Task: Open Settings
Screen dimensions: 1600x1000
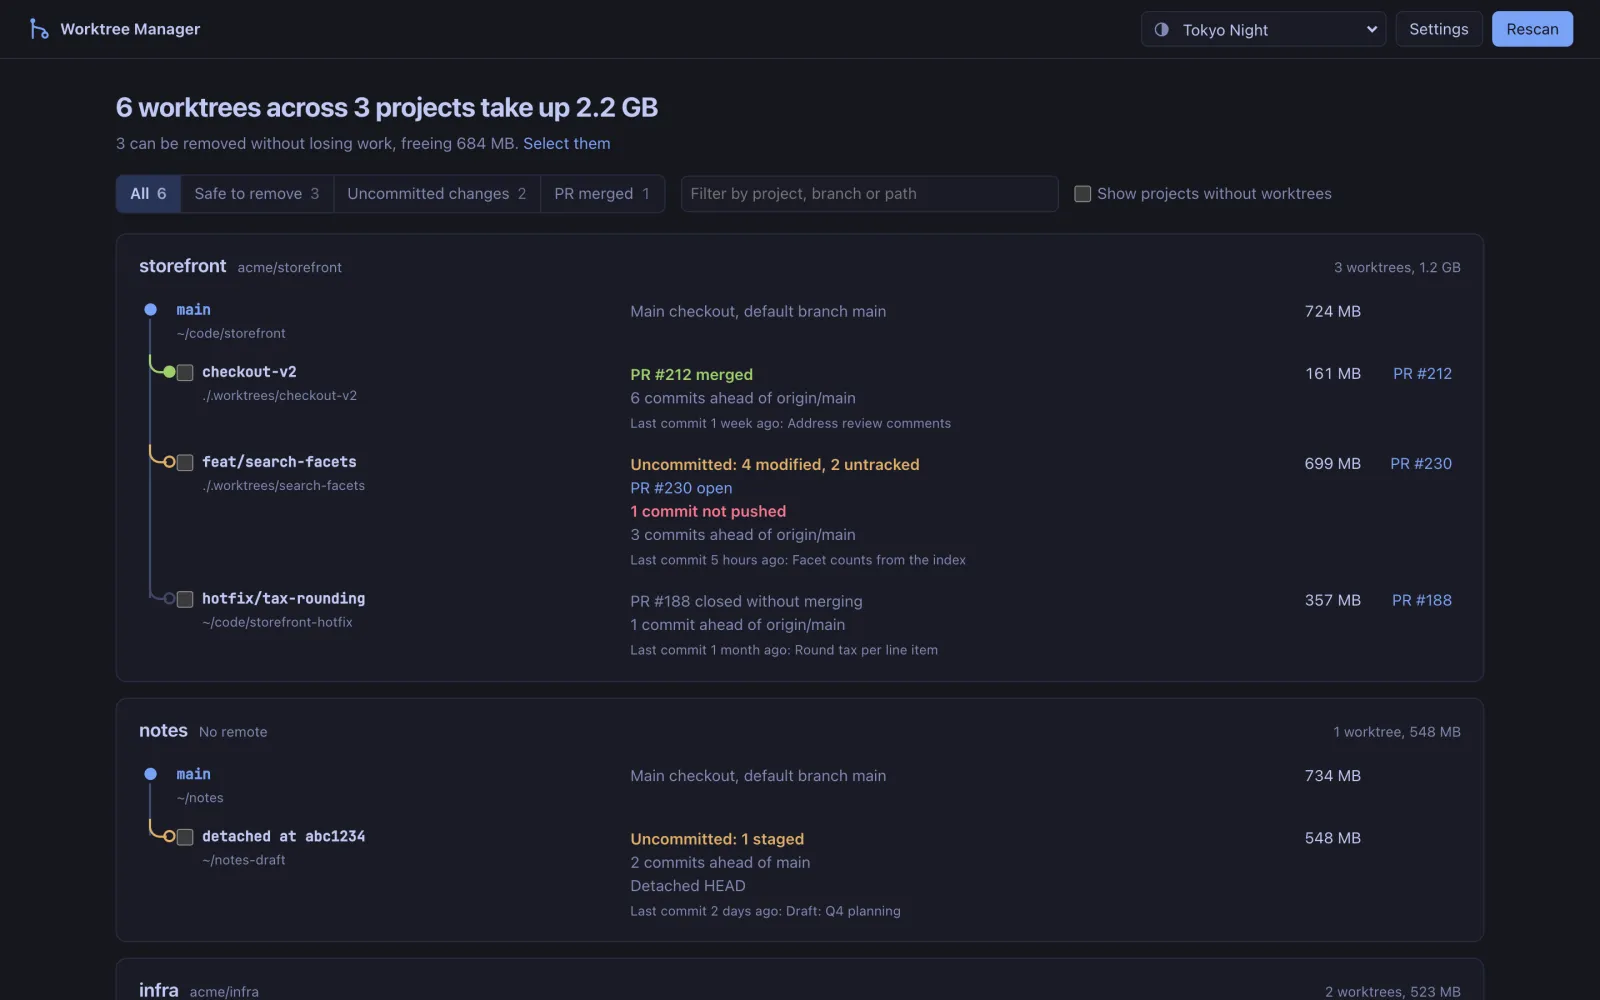Action: [x=1438, y=29]
